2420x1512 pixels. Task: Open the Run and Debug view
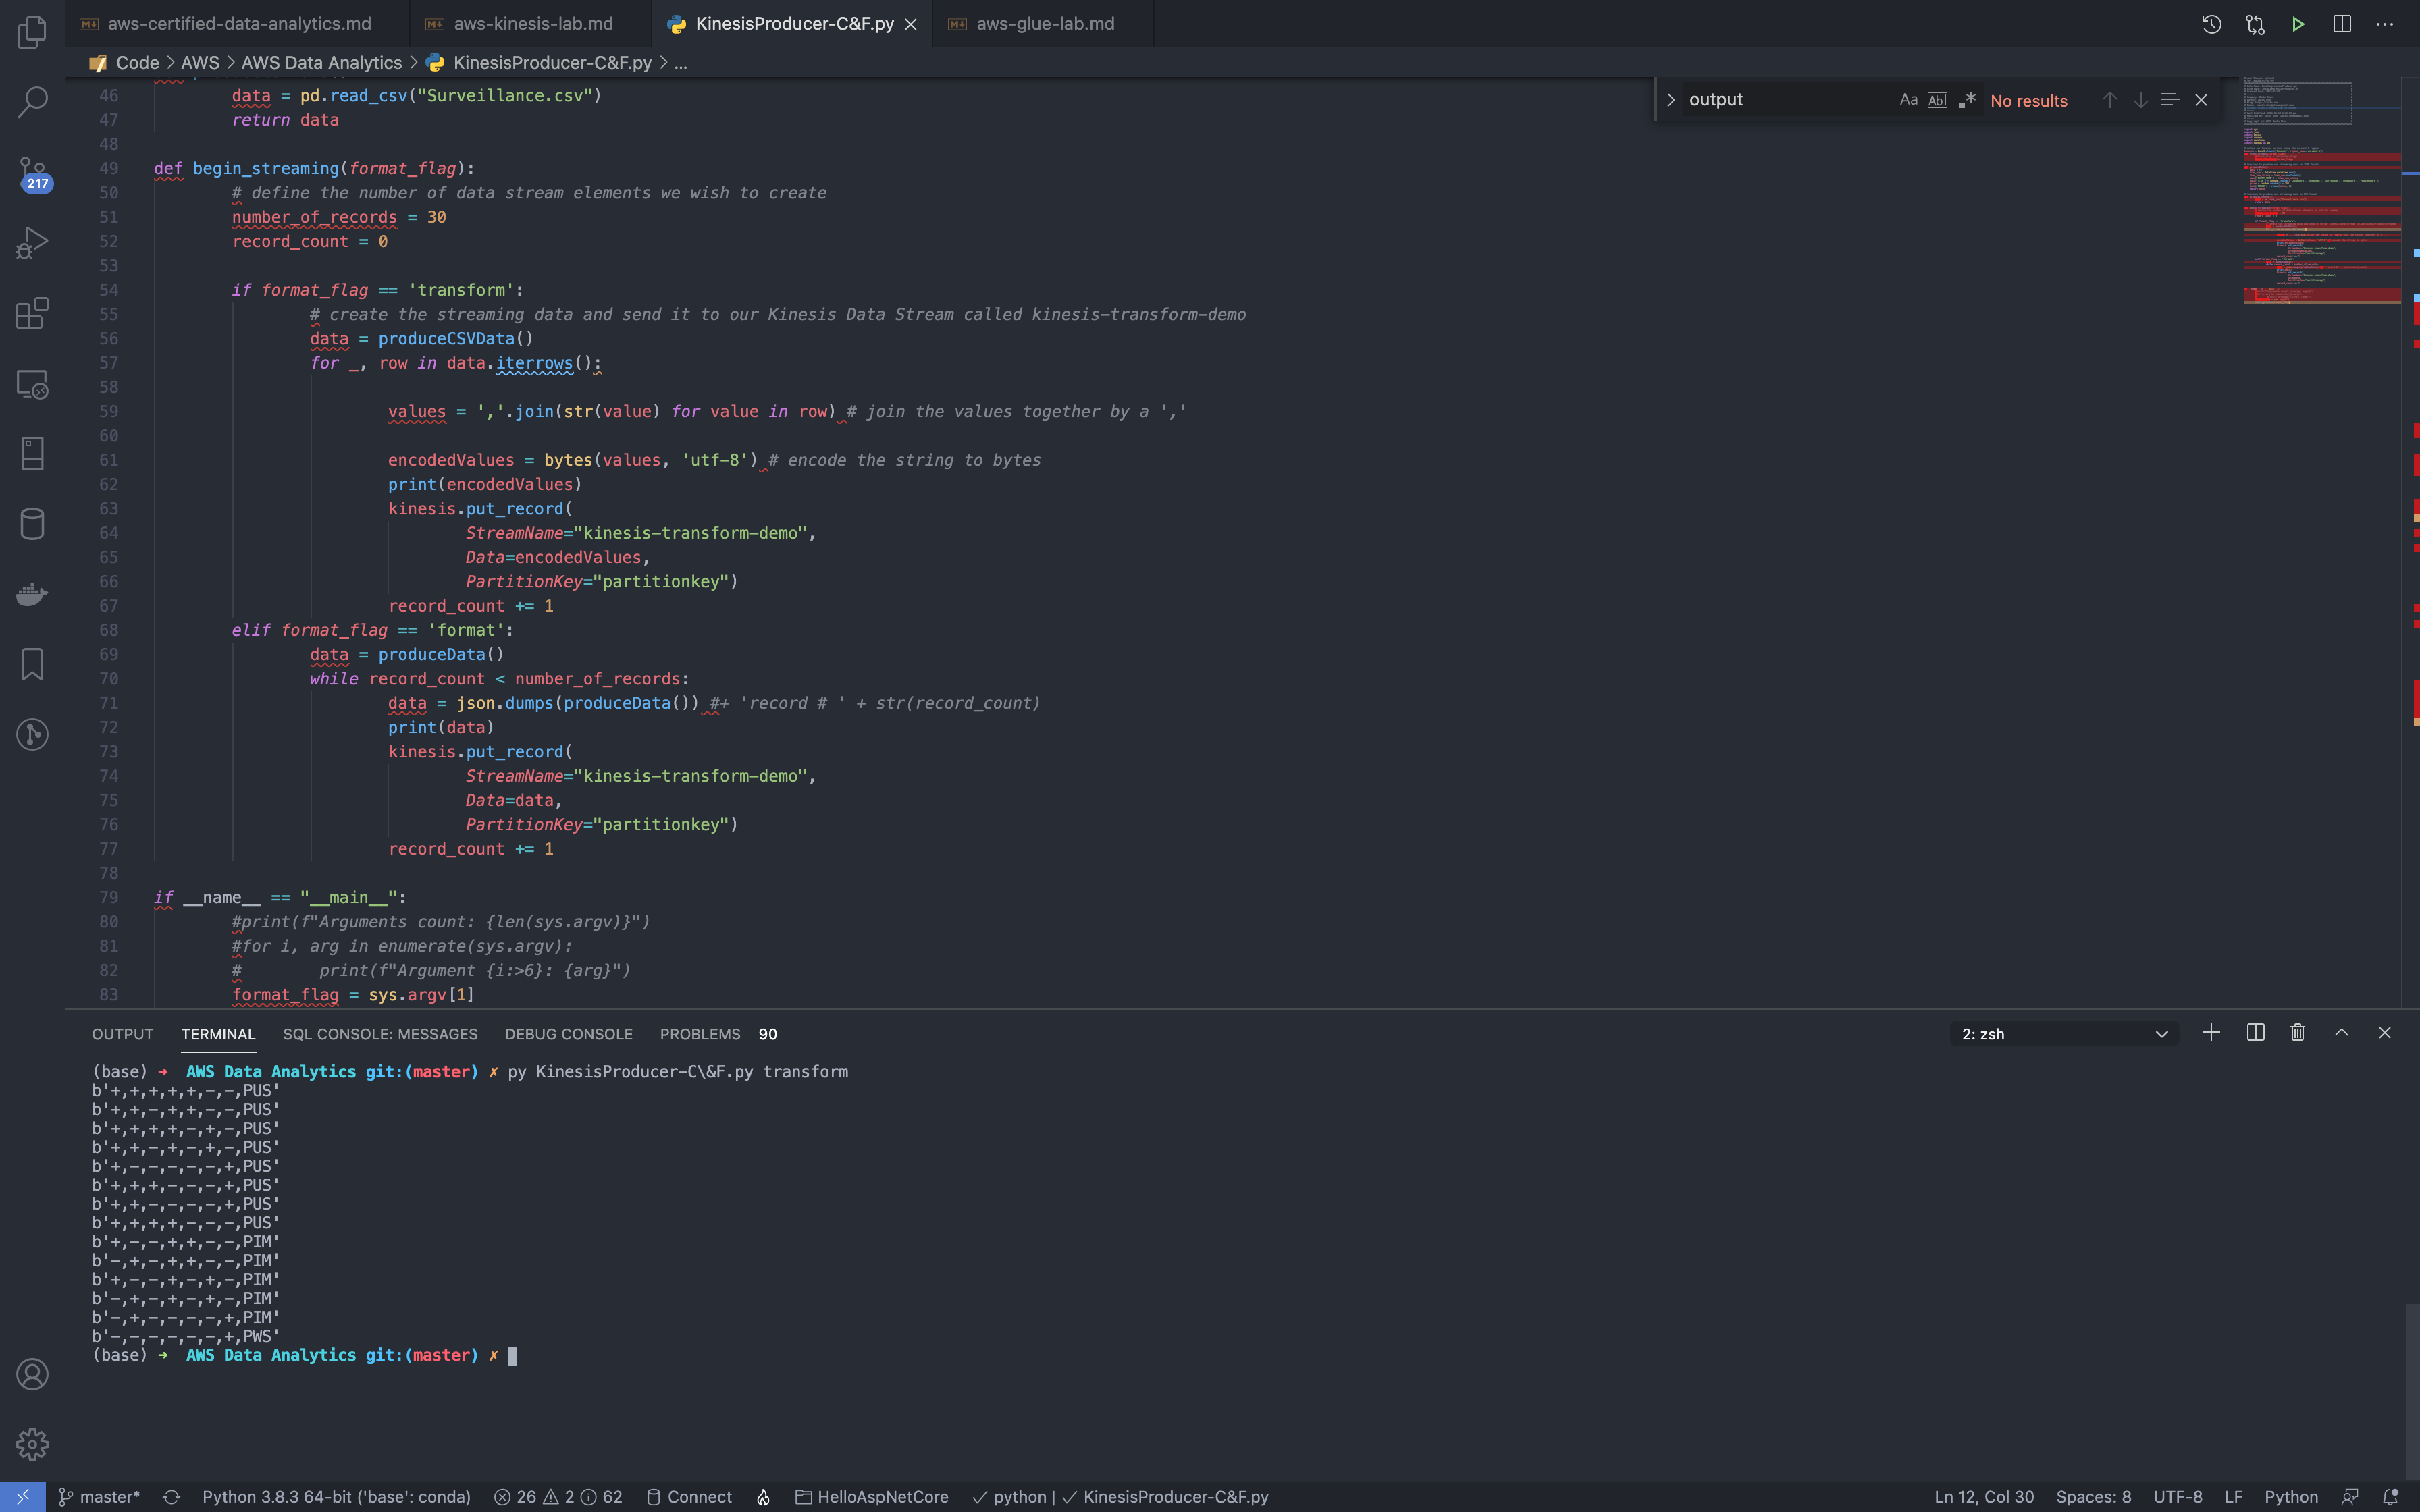tap(32, 243)
